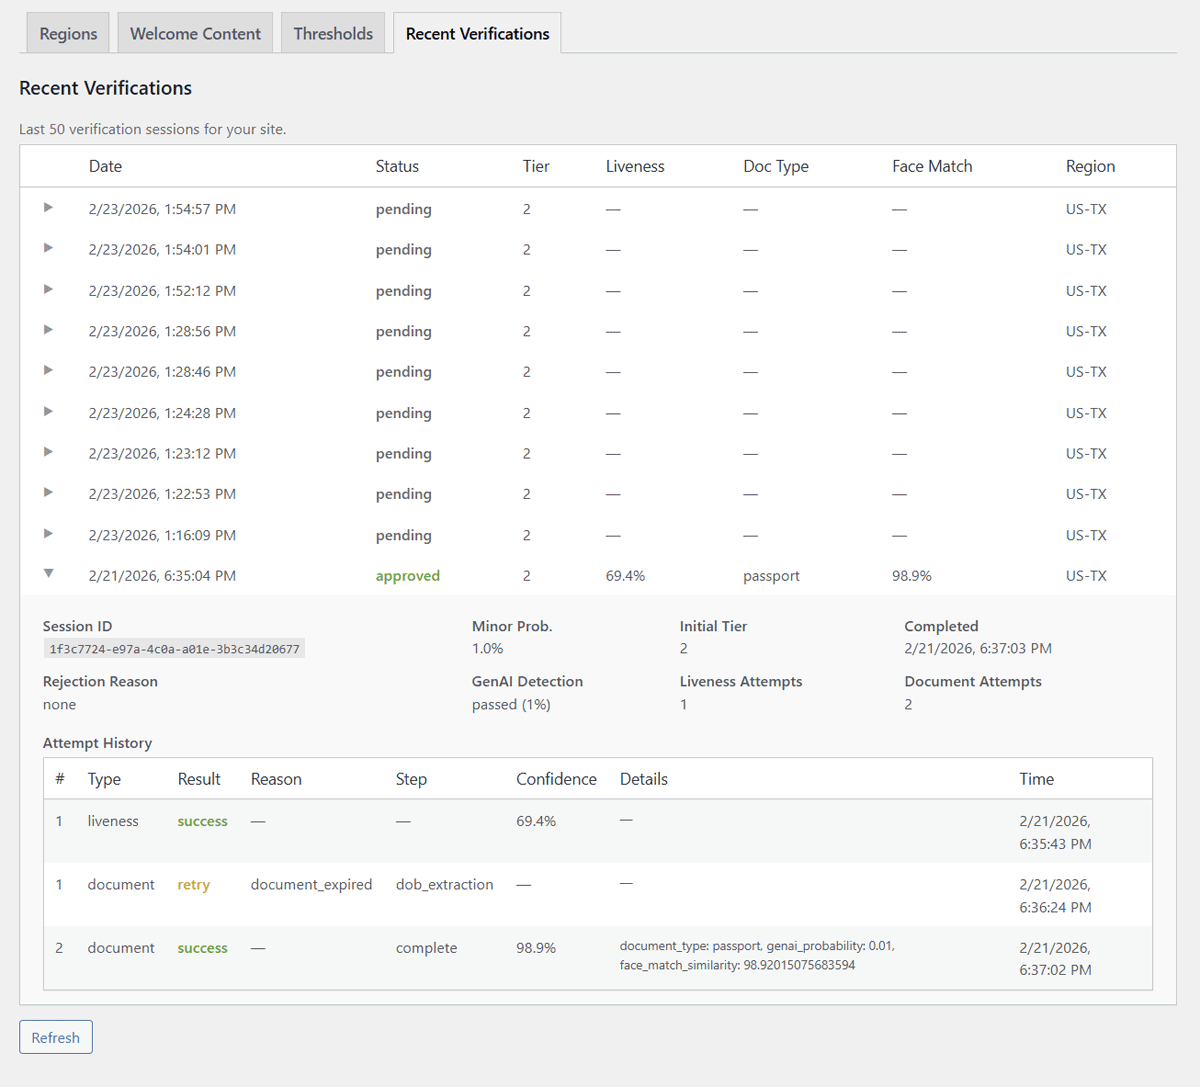The width and height of the screenshot is (1200, 1087).
Task: Collapse the approved 2/21/2026 session row
Action: tap(48, 574)
